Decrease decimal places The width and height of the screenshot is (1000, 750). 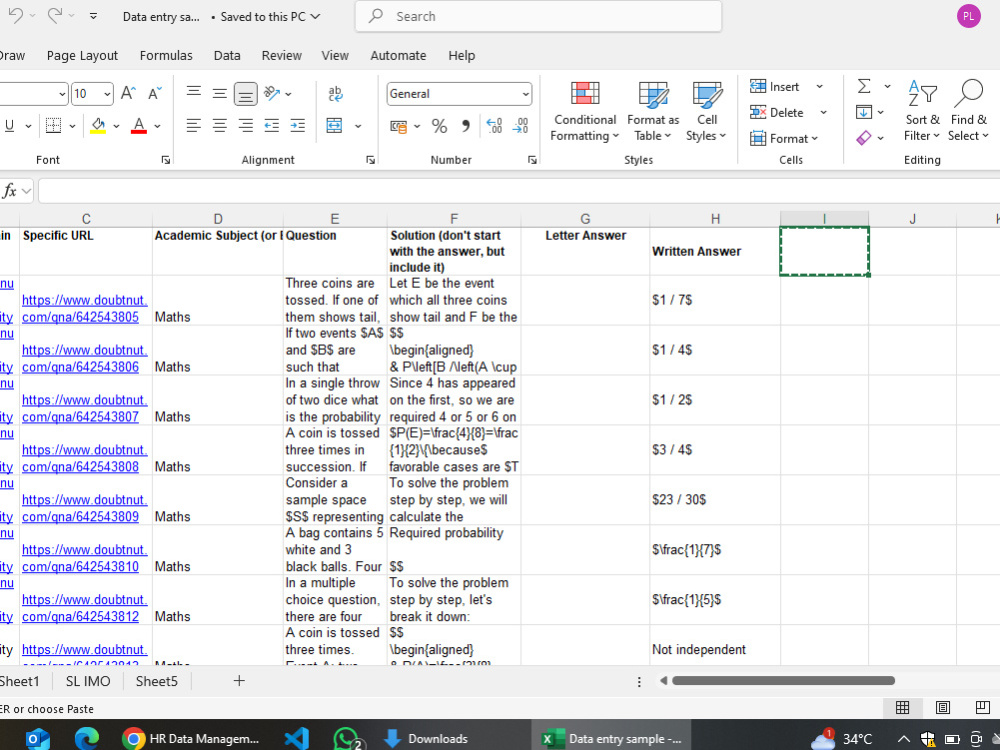(x=520, y=126)
